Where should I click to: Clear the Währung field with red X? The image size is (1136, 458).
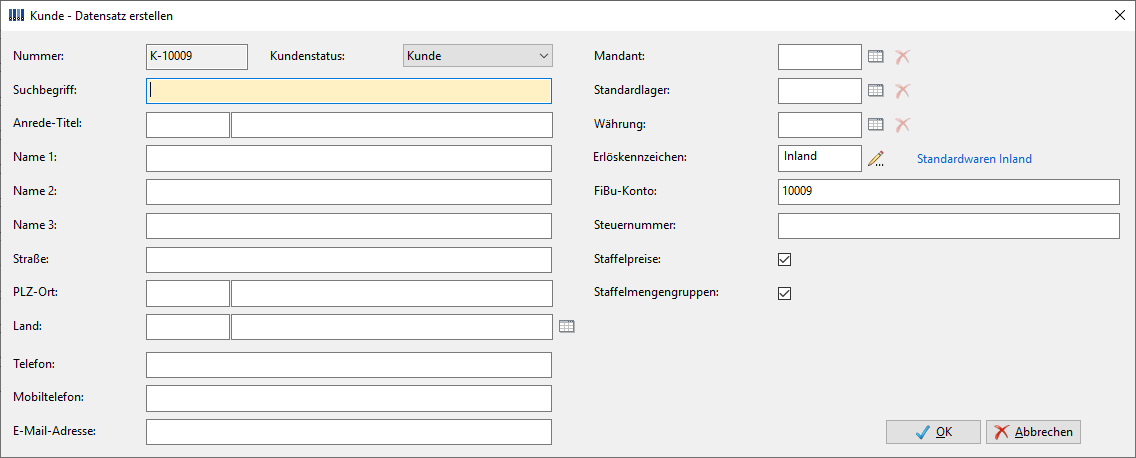point(902,125)
